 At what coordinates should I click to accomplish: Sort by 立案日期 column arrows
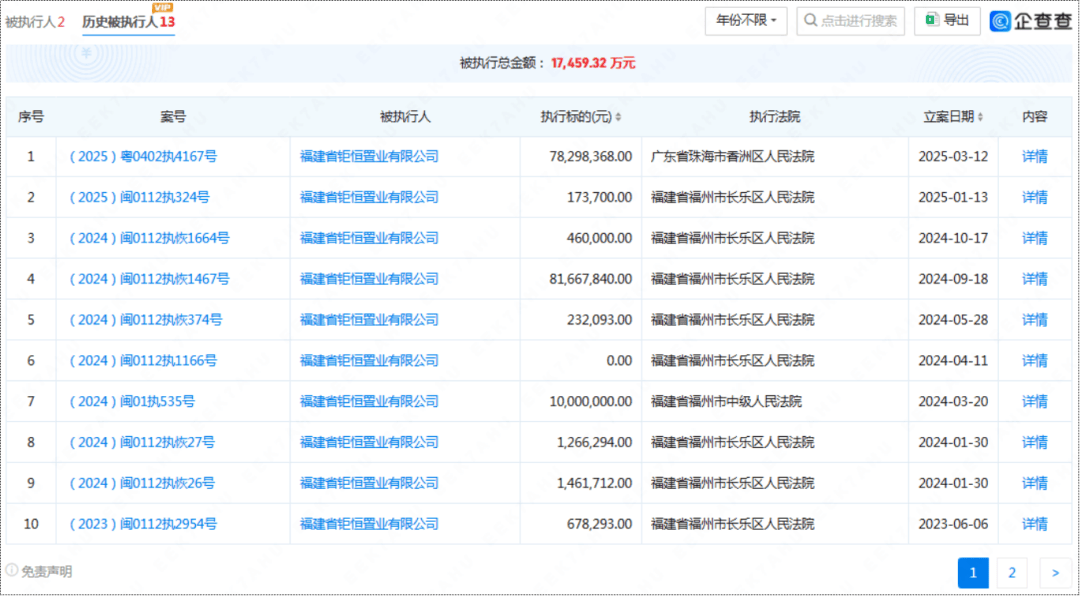[x=981, y=117]
